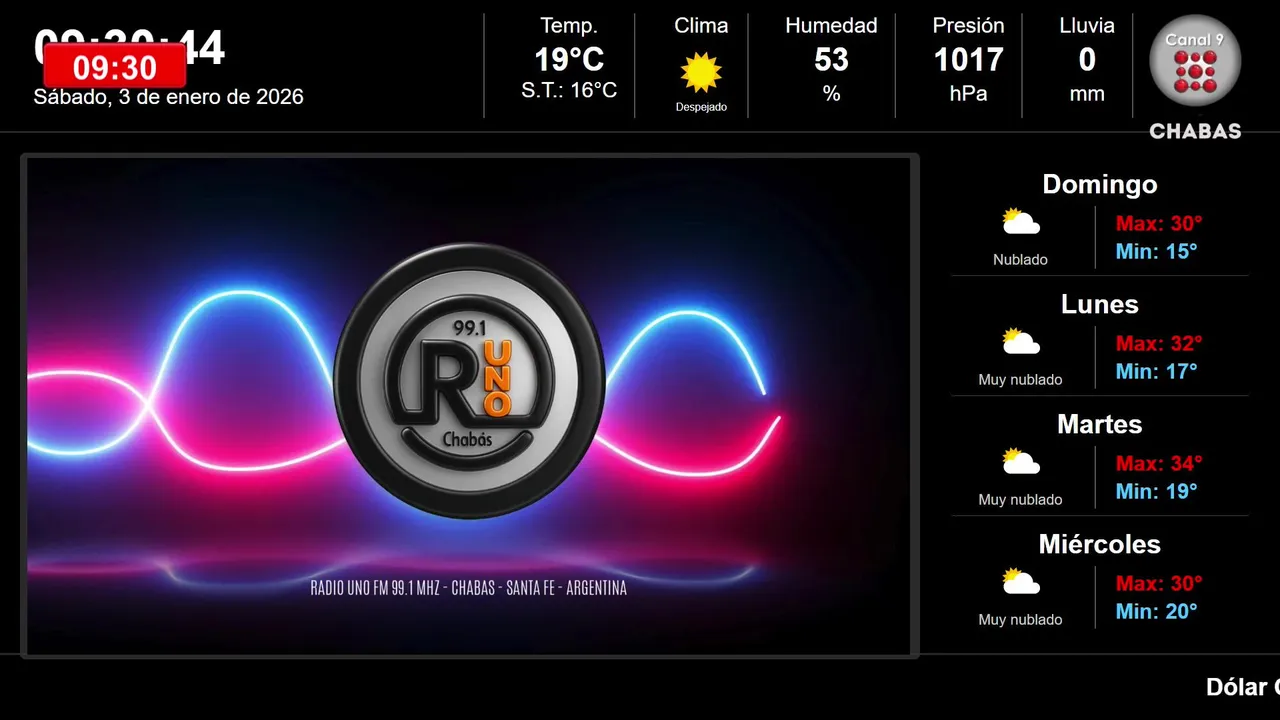Click the Presión 1017 value
The width and height of the screenshot is (1280, 720).
[968, 60]
